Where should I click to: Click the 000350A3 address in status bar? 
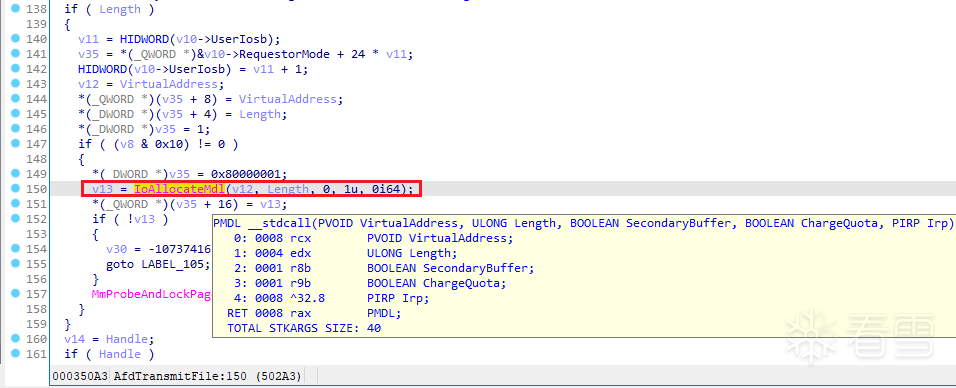tap(81, 376)
